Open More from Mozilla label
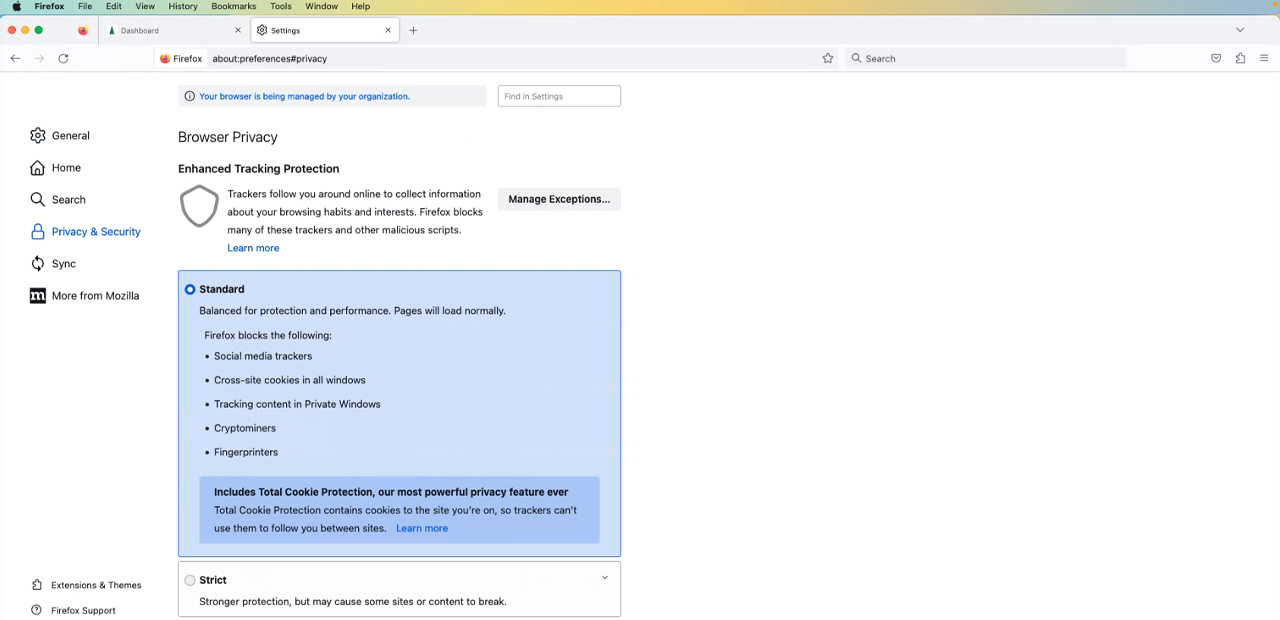The height and width of the screenshot is (620, 1280). [x=96, y=295]
